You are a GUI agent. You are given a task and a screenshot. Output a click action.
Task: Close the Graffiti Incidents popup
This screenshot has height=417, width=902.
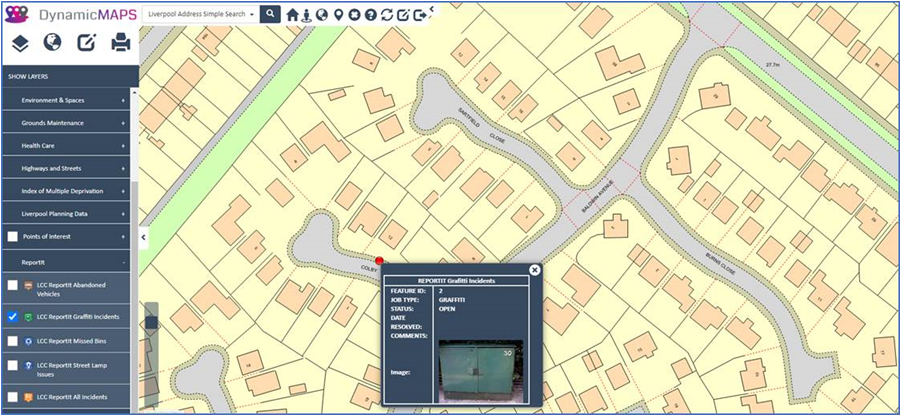click(534, 270)
